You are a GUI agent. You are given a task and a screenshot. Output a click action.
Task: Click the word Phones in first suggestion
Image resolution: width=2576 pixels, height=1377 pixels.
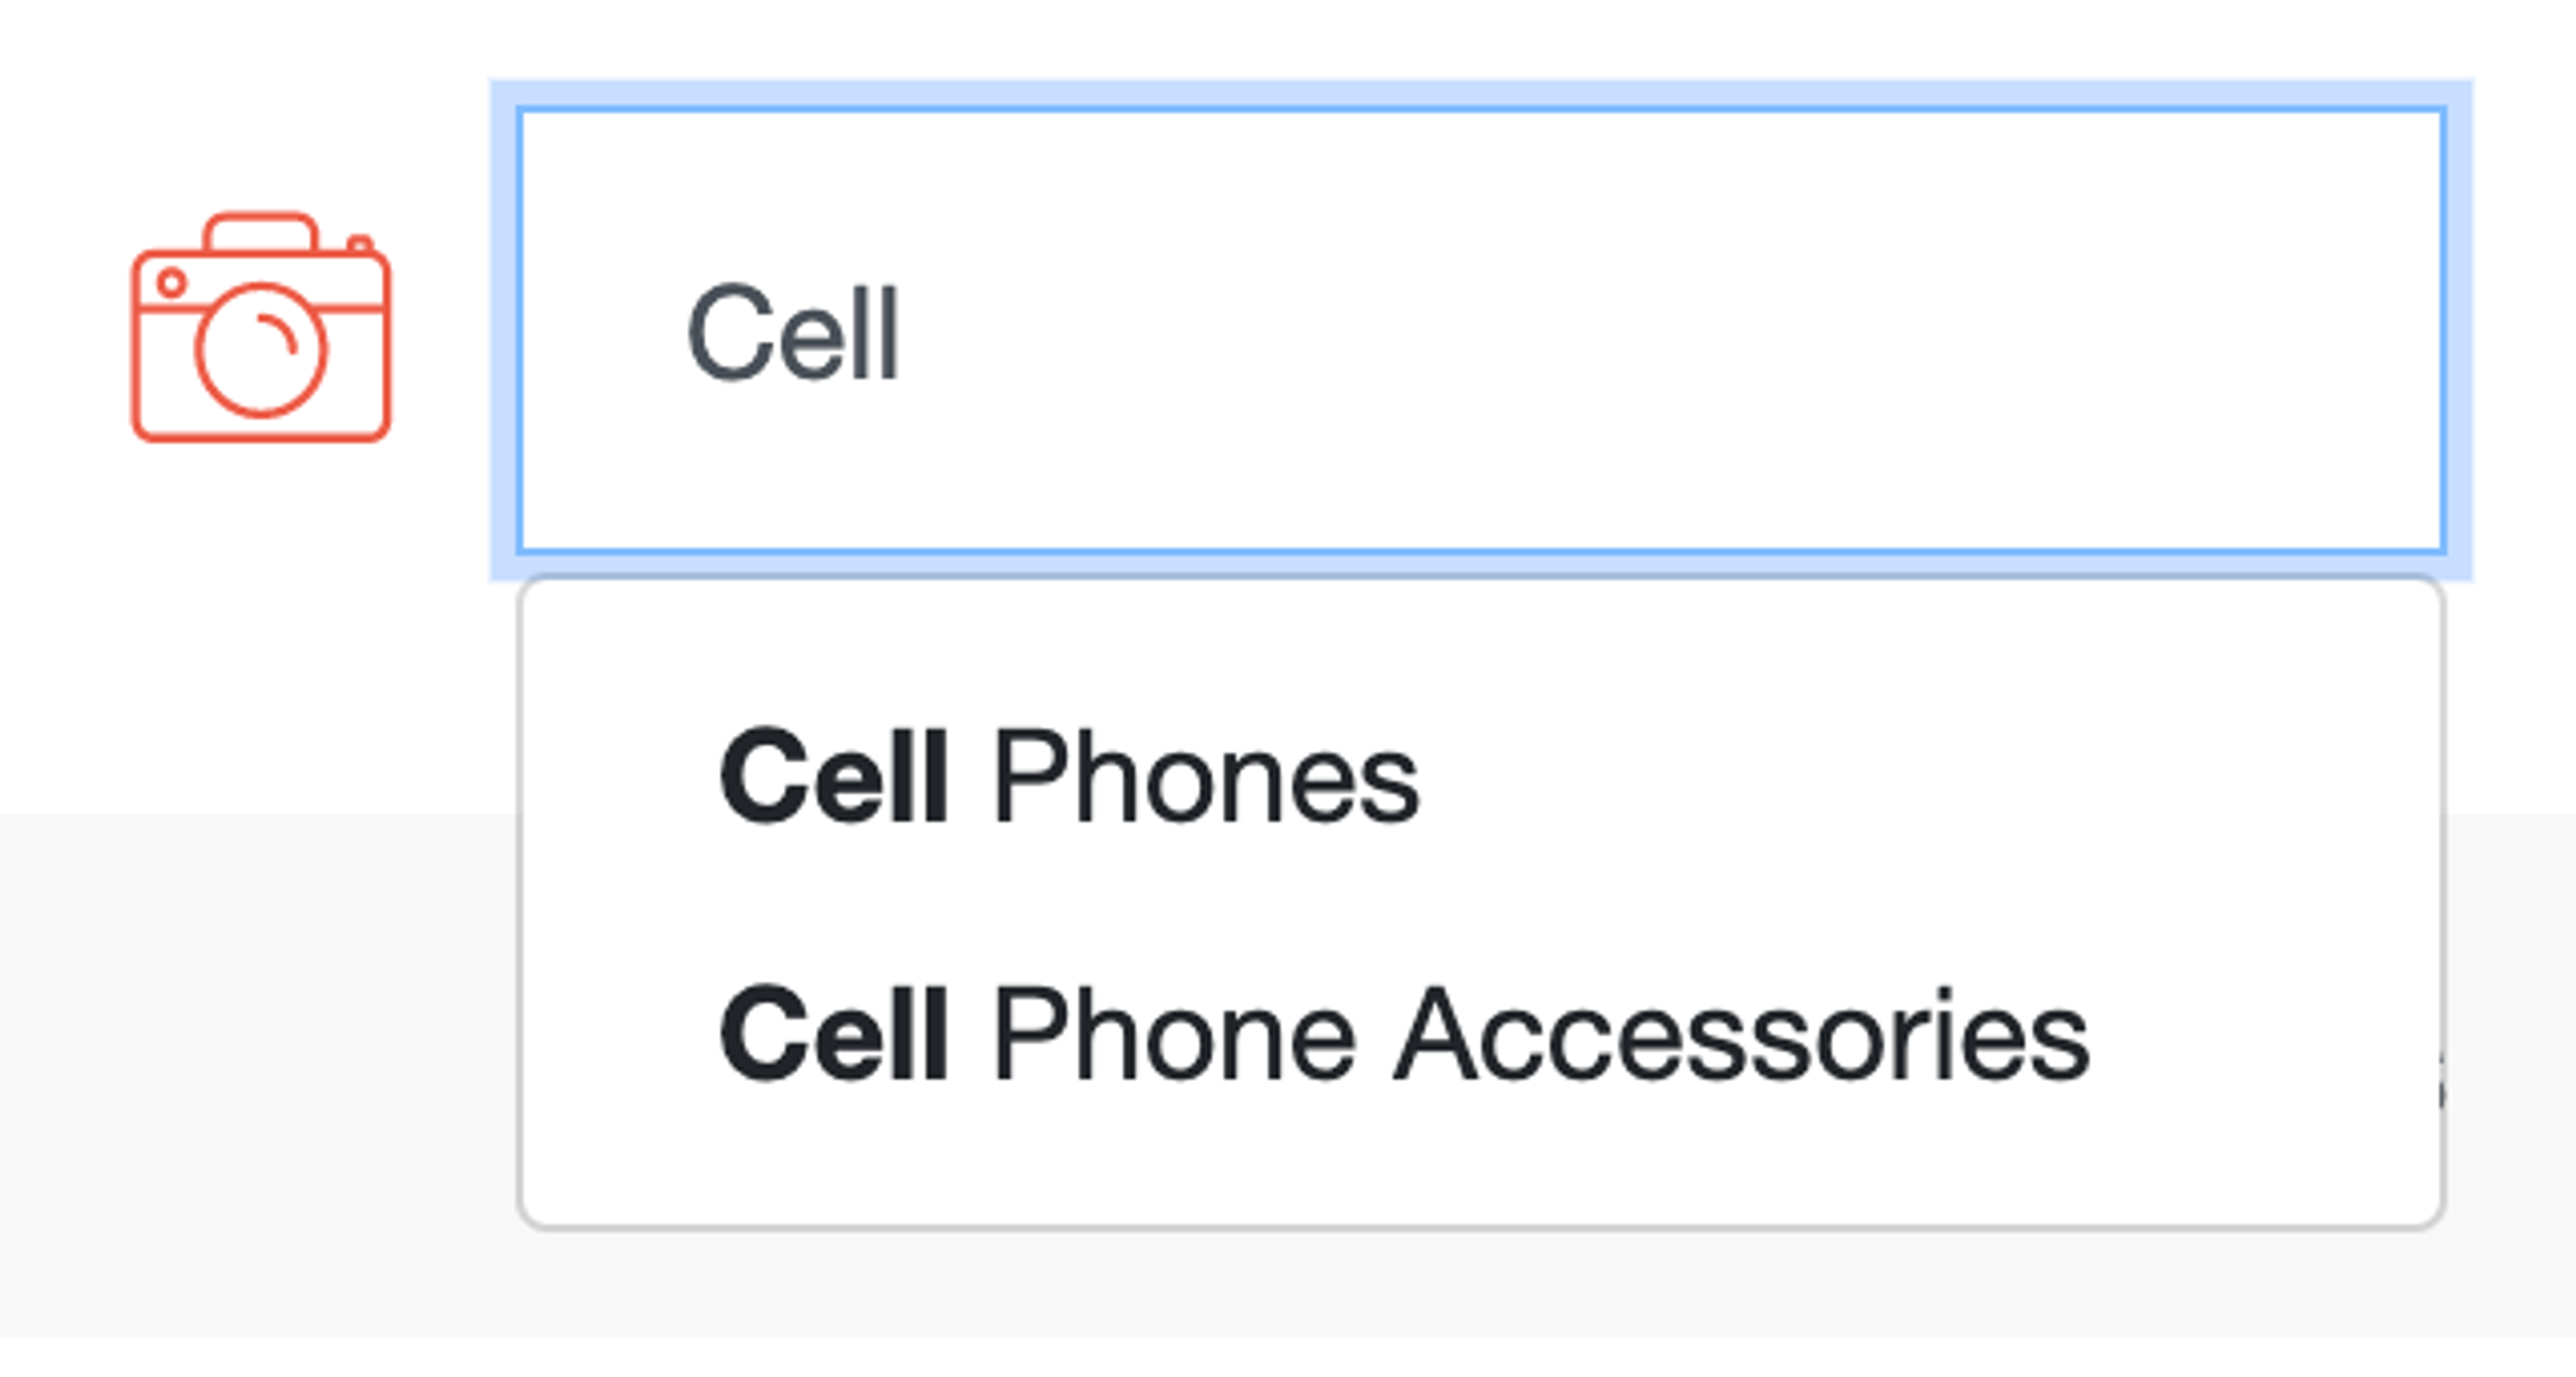1205,776
